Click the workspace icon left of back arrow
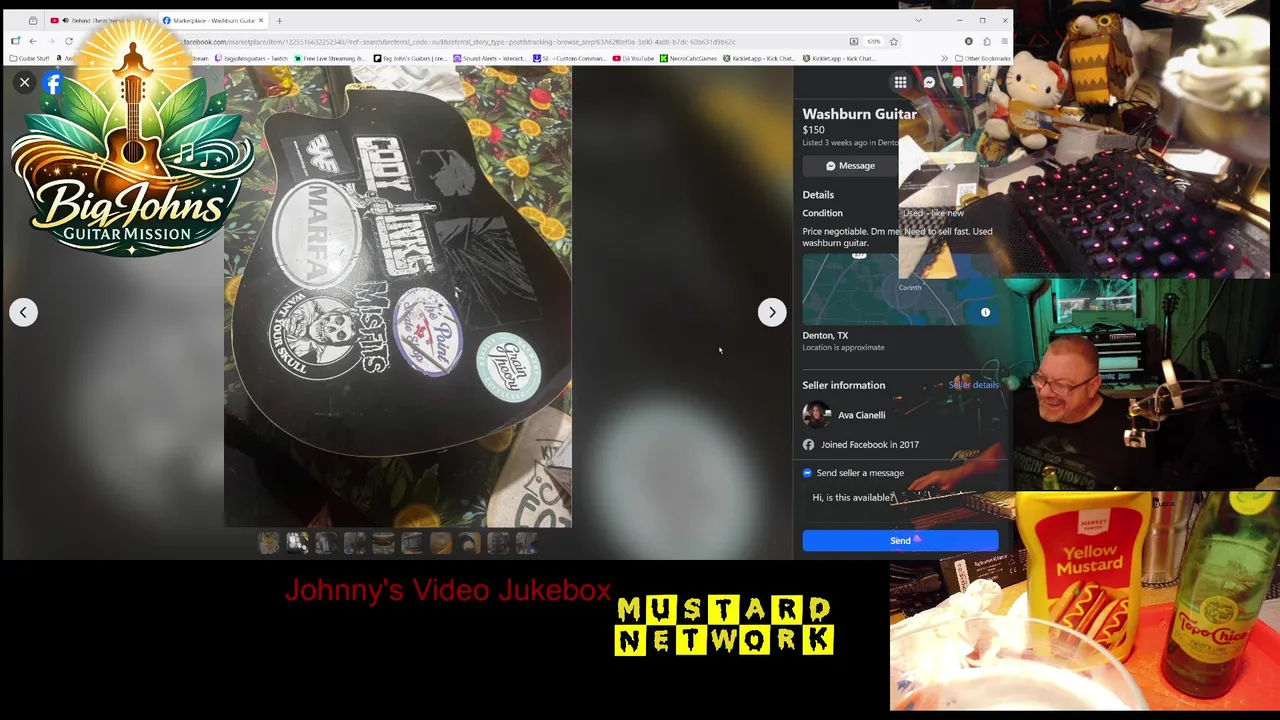1280x720 pixels. tap(15, 41)
